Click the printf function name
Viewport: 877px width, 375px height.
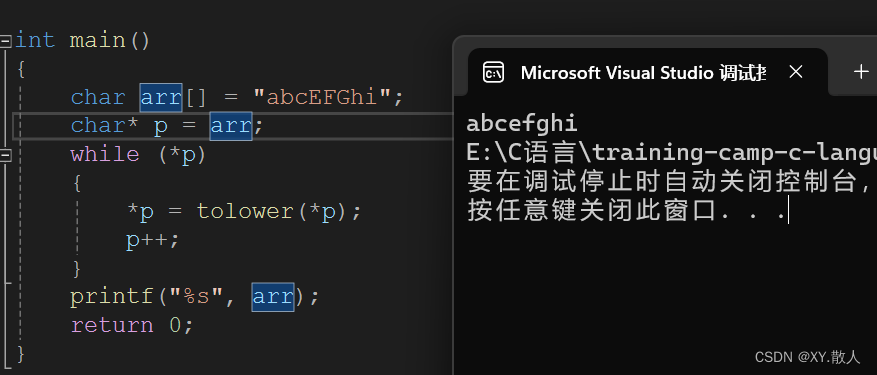pyautogui.click(x=112, y=297)
